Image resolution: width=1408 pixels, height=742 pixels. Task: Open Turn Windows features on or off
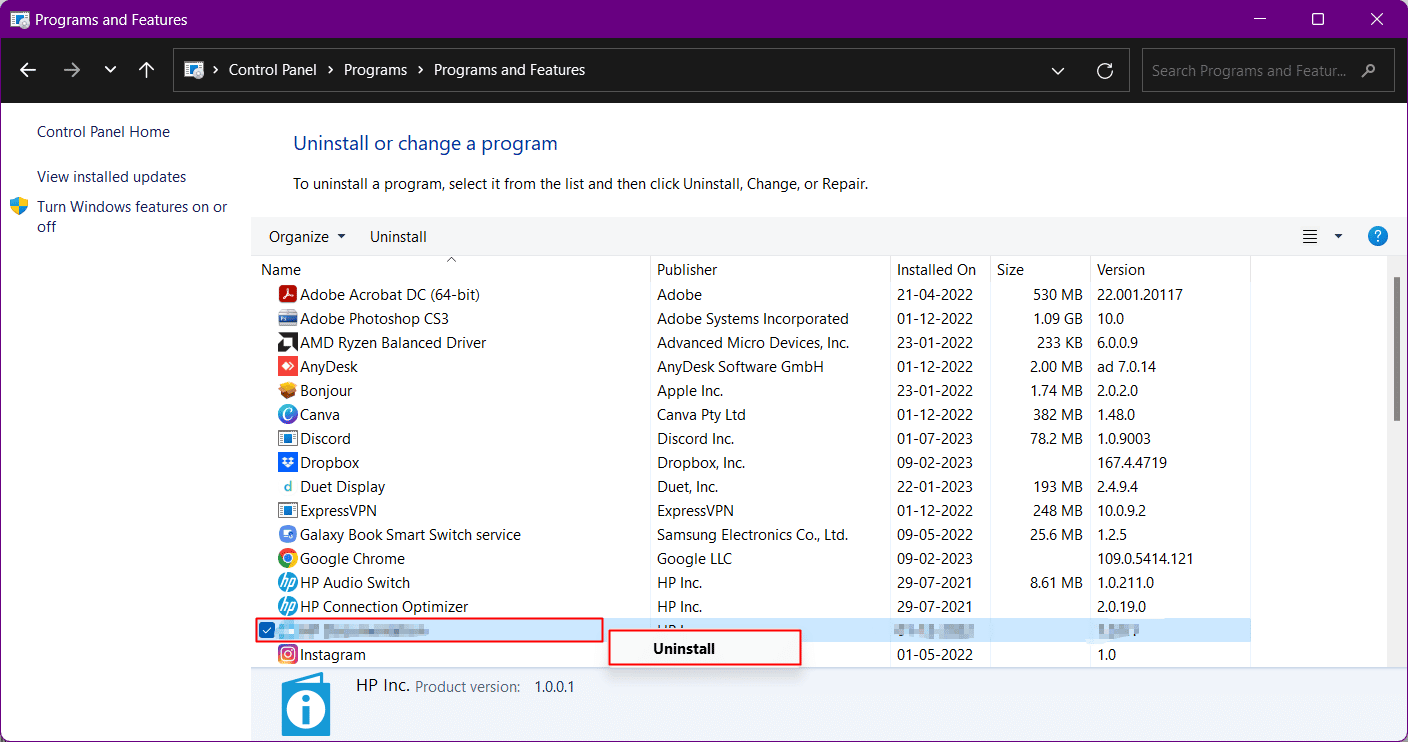pos(132,216)
